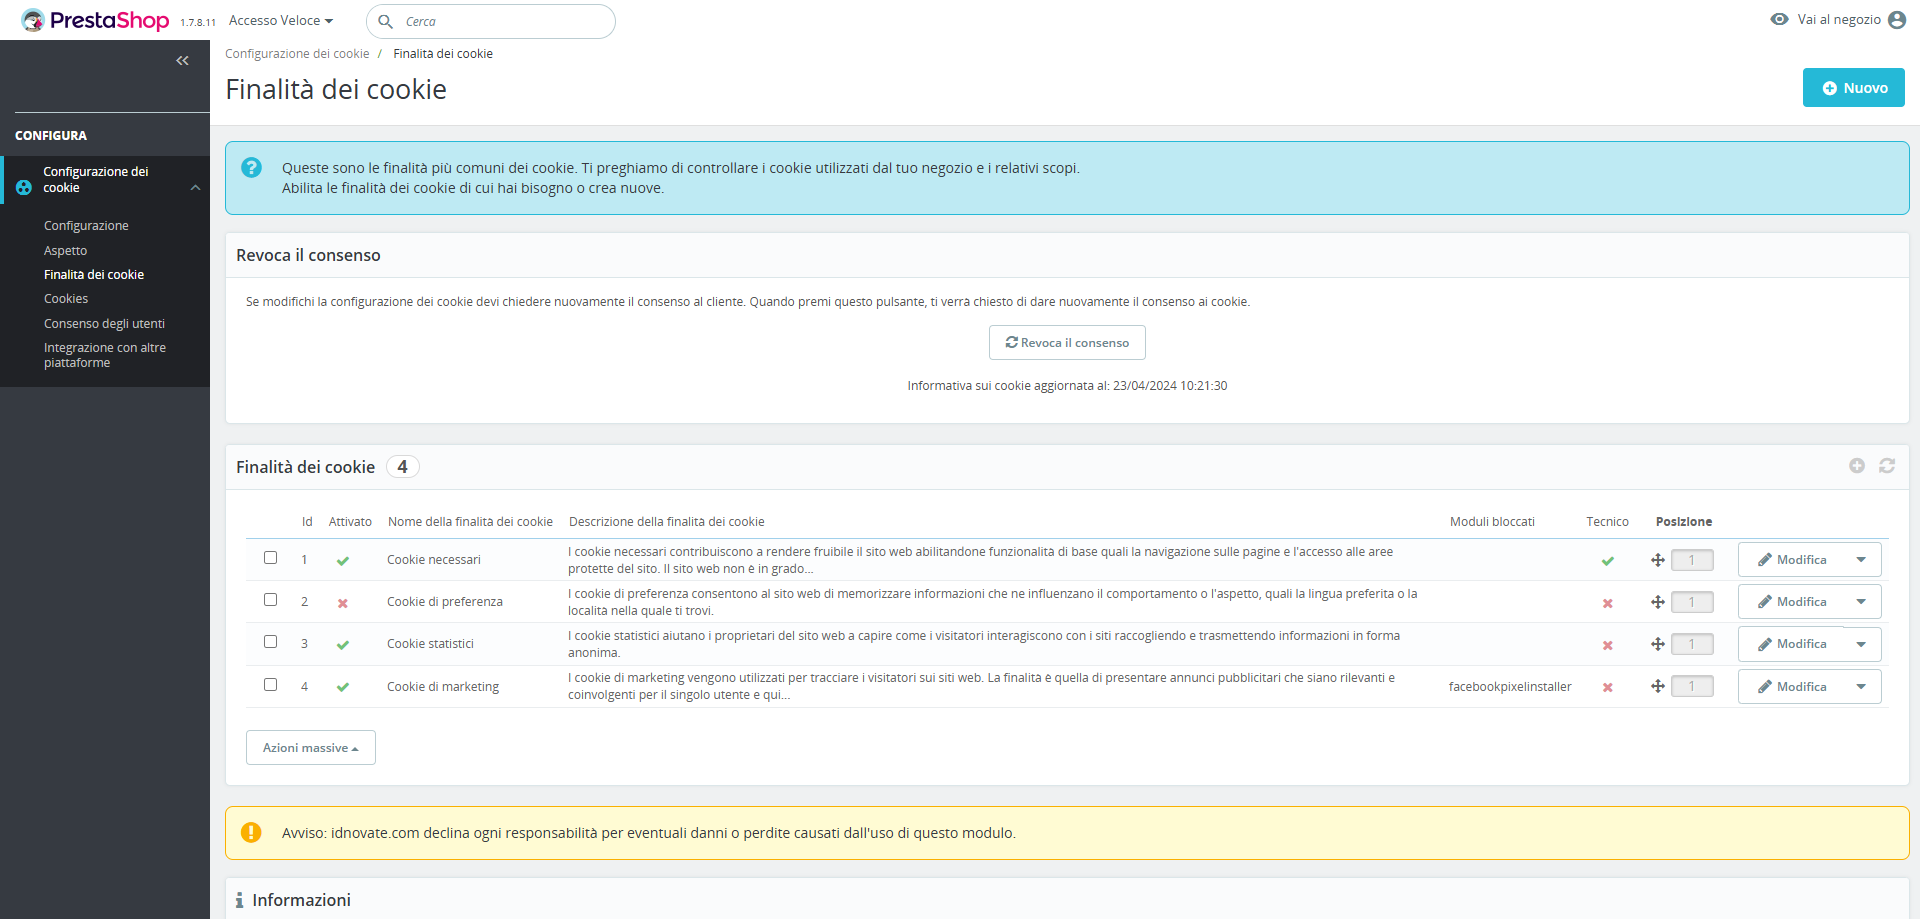Toggle the Attivato status for Cookie di marketing
Image resolution: width=1920 pixels, height=919 pixels.
[x=343, y=687]
